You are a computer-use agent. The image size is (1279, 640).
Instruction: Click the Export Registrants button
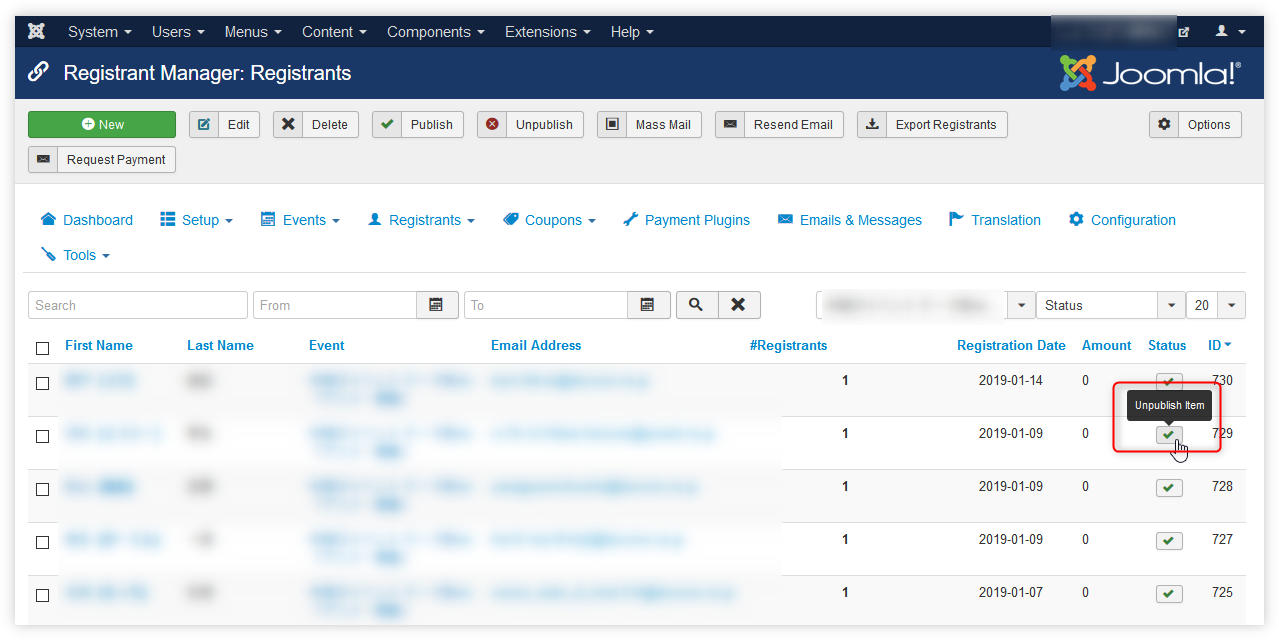point(932,125)
